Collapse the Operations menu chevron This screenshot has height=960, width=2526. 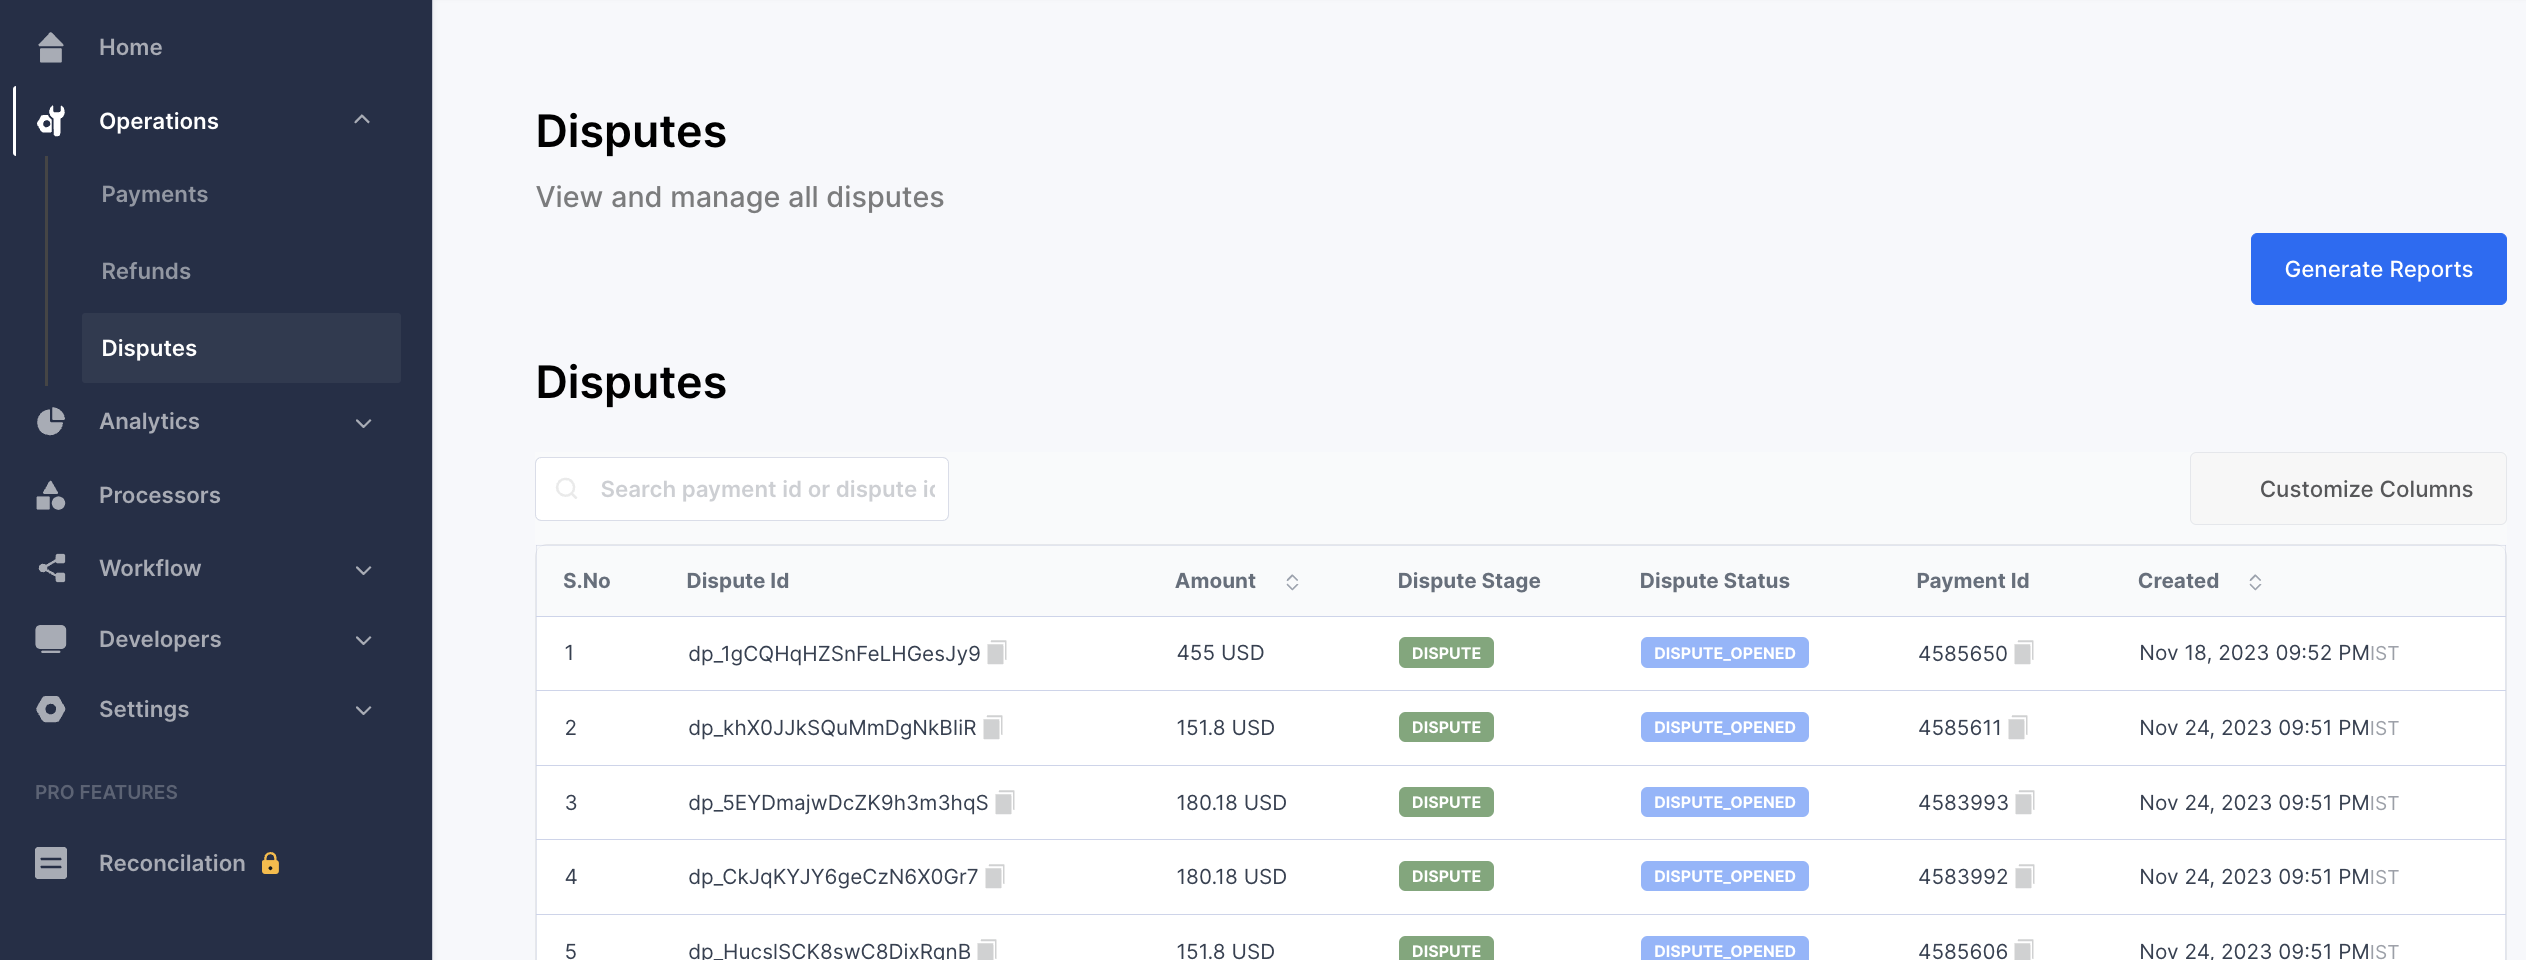[x=362, y=120]
